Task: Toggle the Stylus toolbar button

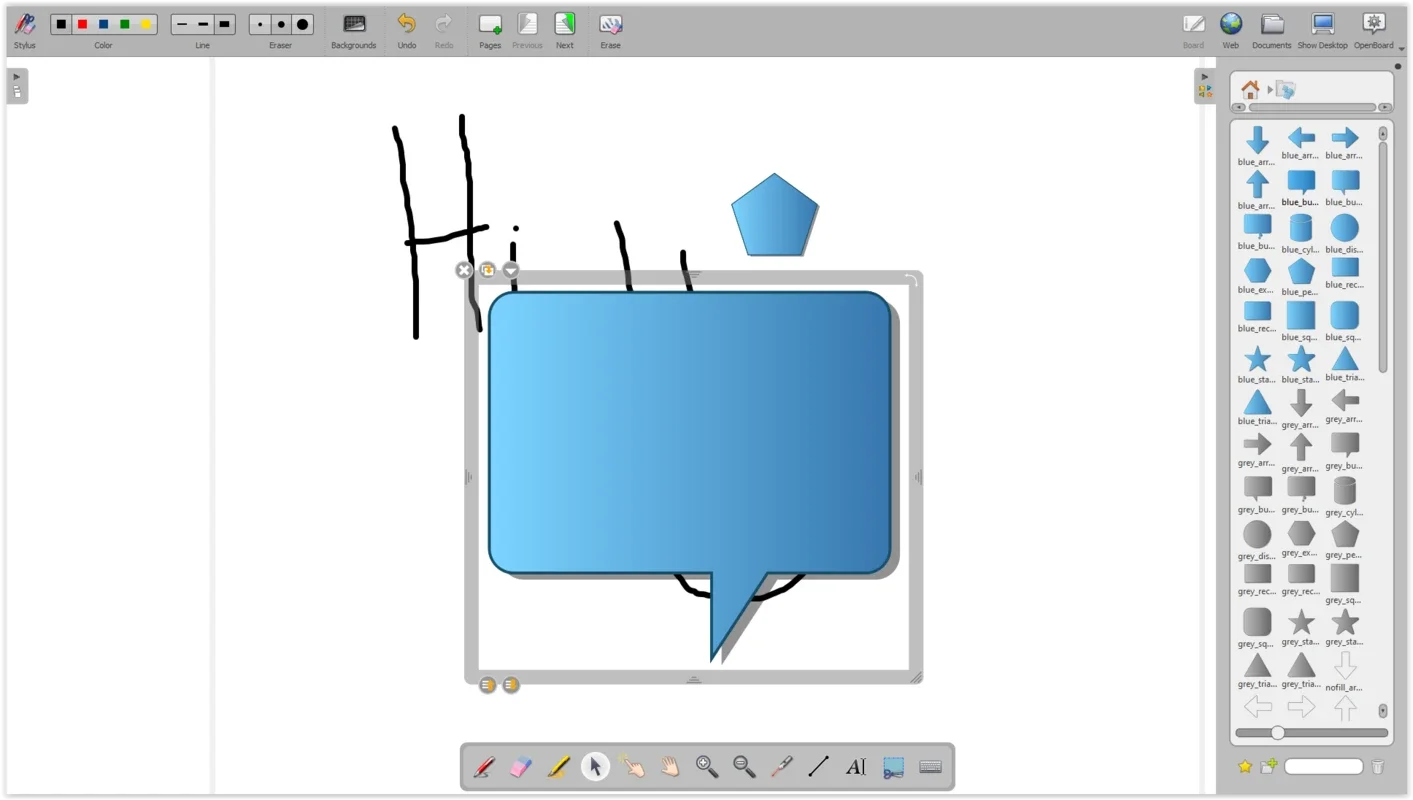Action: 25,29
